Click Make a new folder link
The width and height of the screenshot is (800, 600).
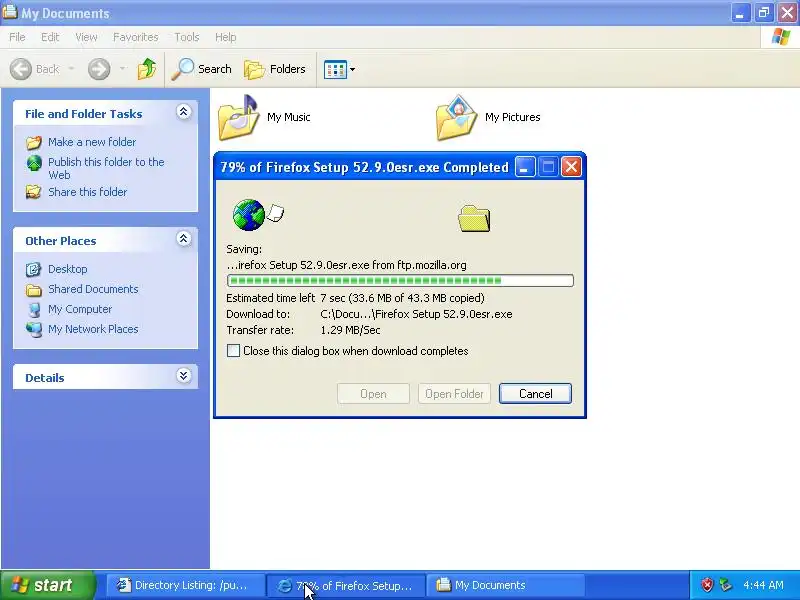coord(92,142)
